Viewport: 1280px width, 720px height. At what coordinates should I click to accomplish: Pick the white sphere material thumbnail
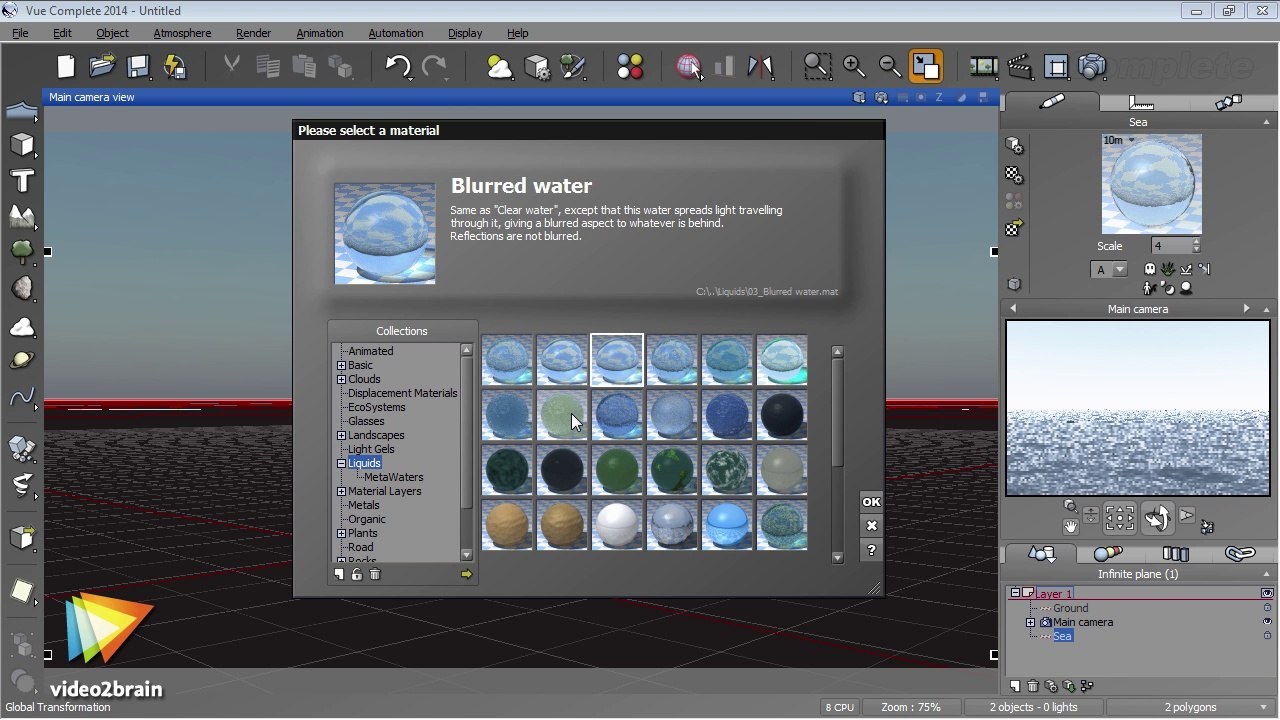pos(617,524)
